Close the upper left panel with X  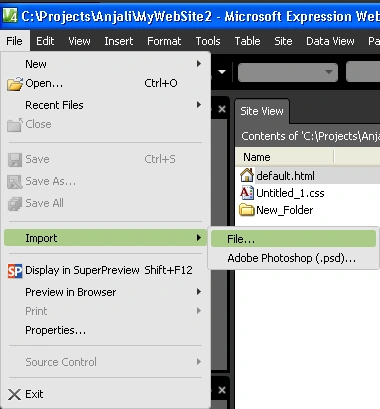[x=222, y=109]
